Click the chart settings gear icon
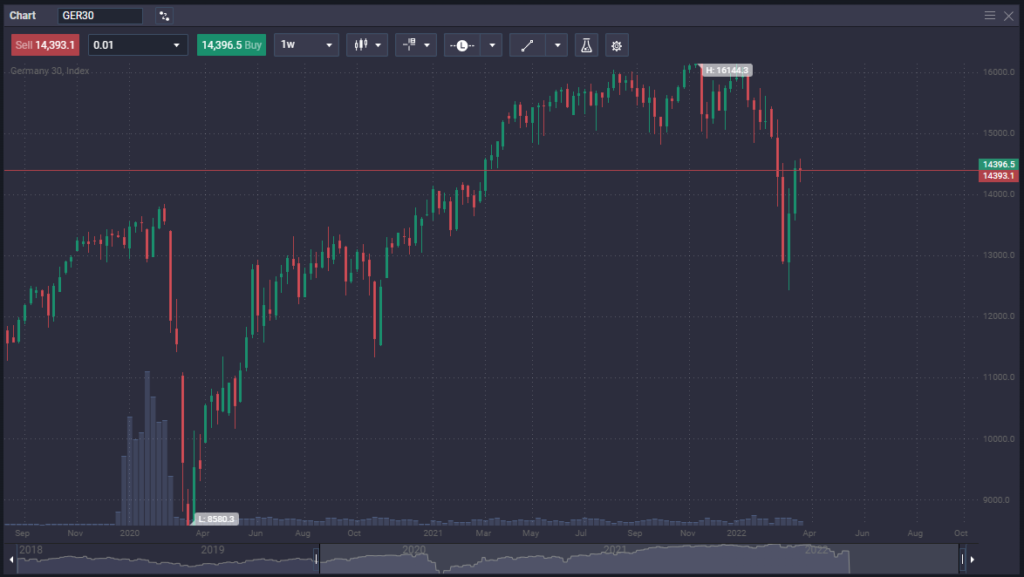This screenshot has width=1024, height=577. 617,45
